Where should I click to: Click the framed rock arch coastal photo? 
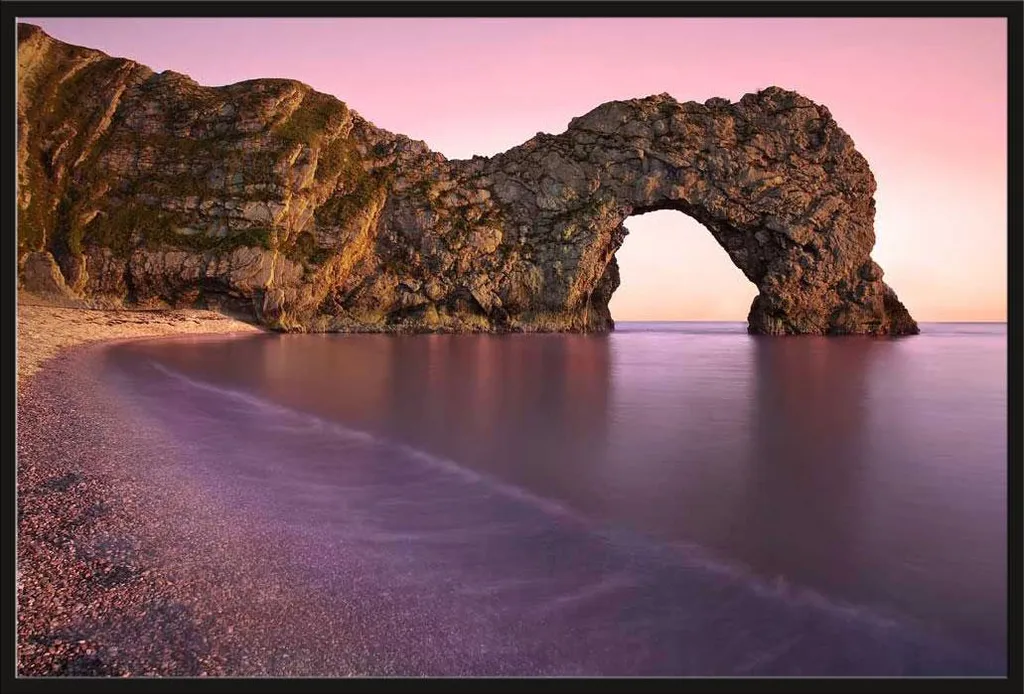[x=512, y=347]
